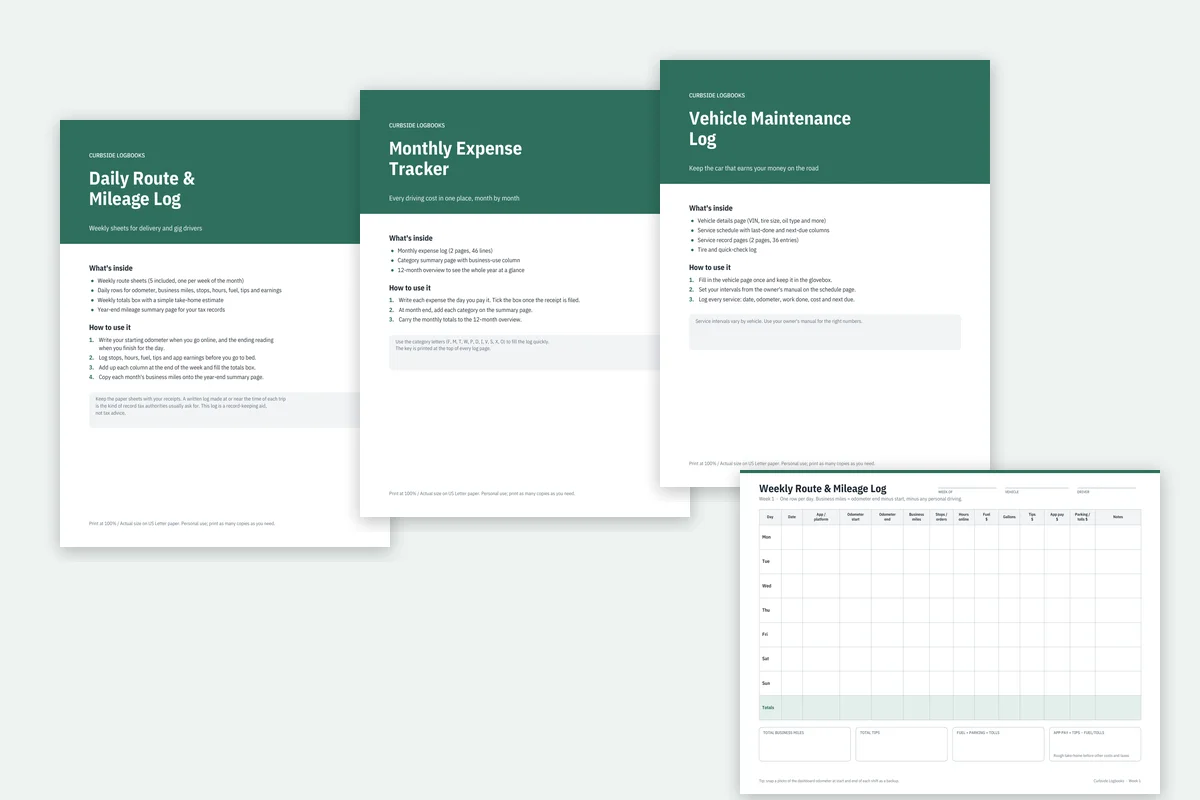Click the 'Totals' row label in weekly log
This screenshot has height=800, width=1200.
pos(768,707)
